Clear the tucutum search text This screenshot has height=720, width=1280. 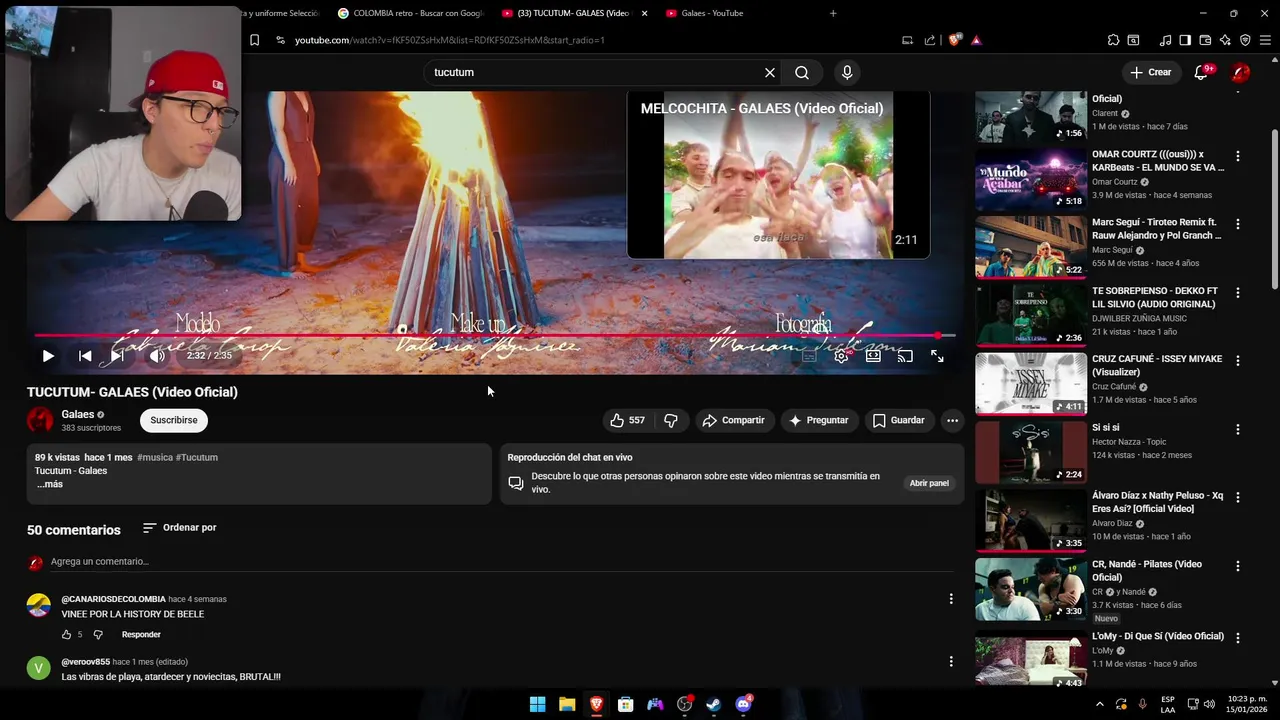point(770,73)
